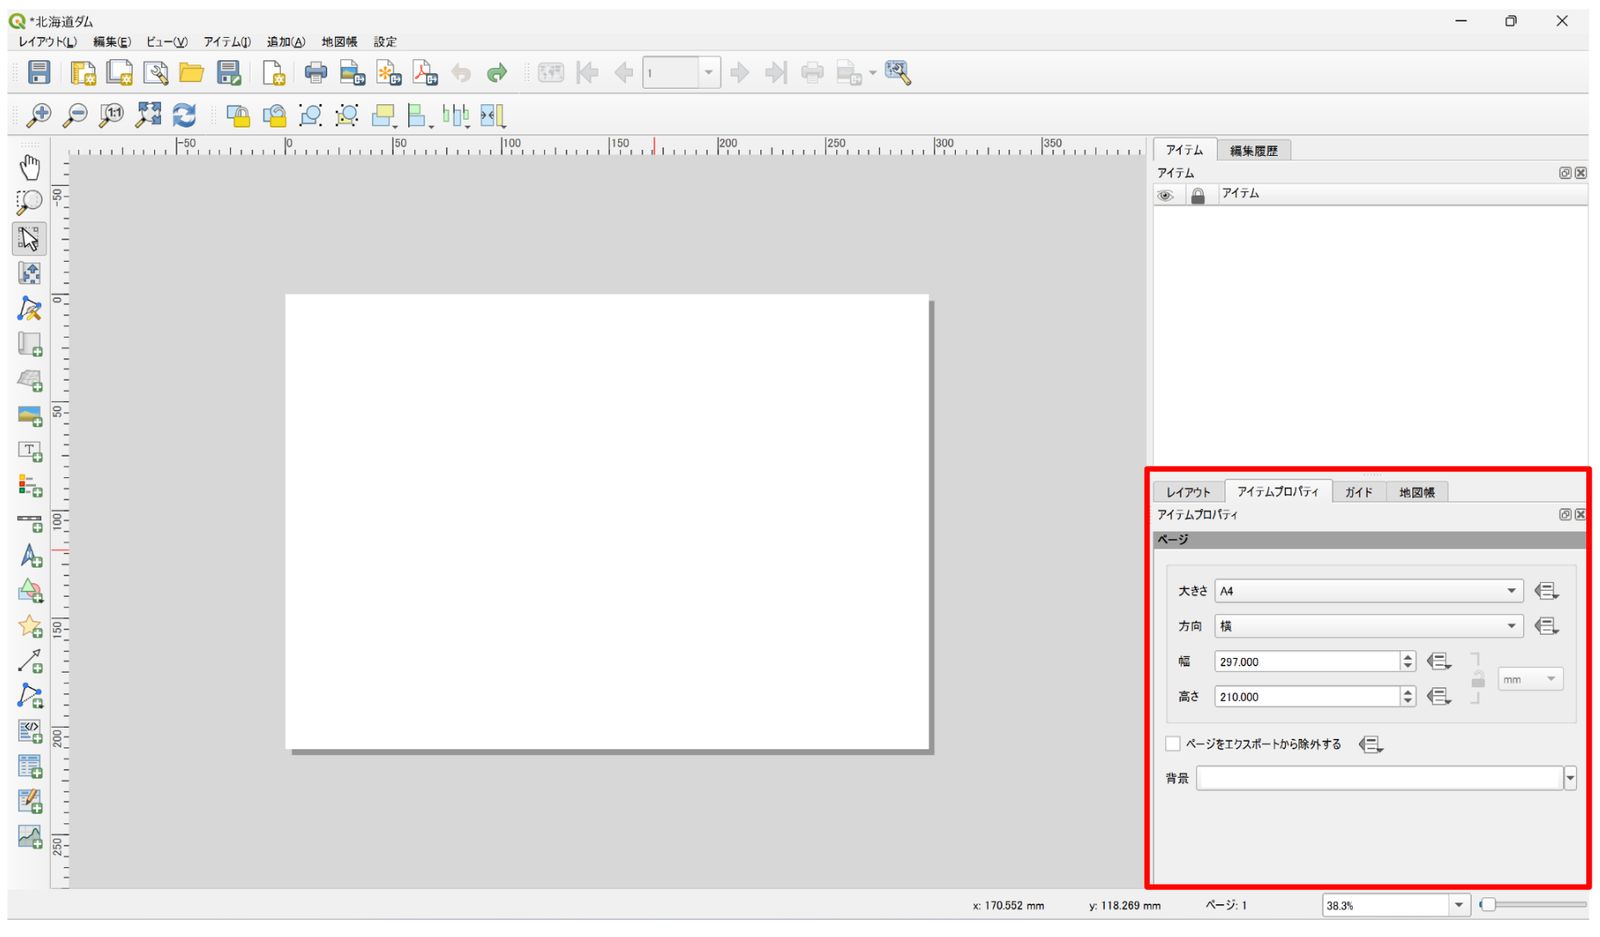Toggle the eye visibility column header
The height and width of the screenshot is (937, 1600).
click(1165, 195)
